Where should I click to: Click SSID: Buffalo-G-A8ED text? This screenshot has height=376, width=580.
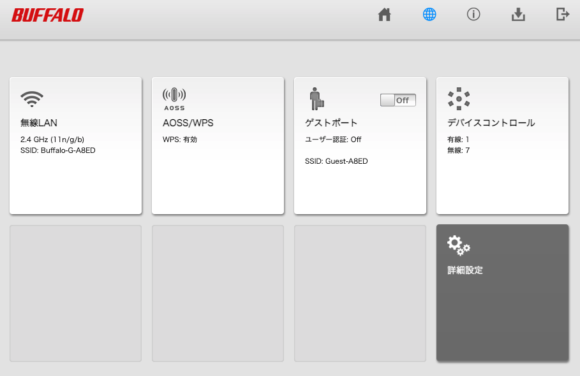58,150
